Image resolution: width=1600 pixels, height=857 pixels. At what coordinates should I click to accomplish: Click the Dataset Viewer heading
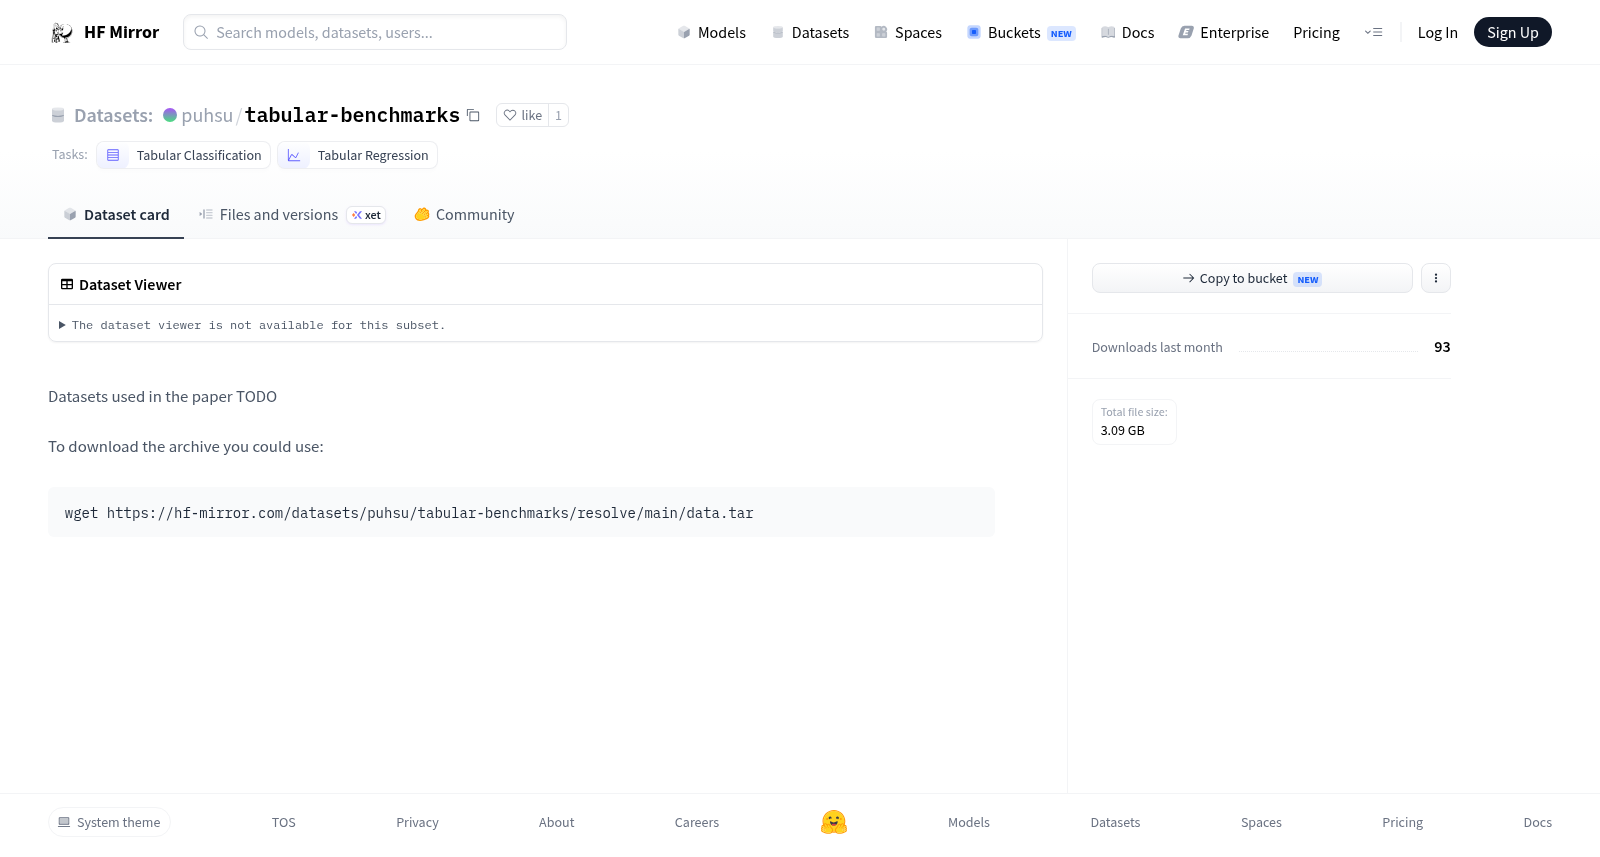tap(130, 285)
